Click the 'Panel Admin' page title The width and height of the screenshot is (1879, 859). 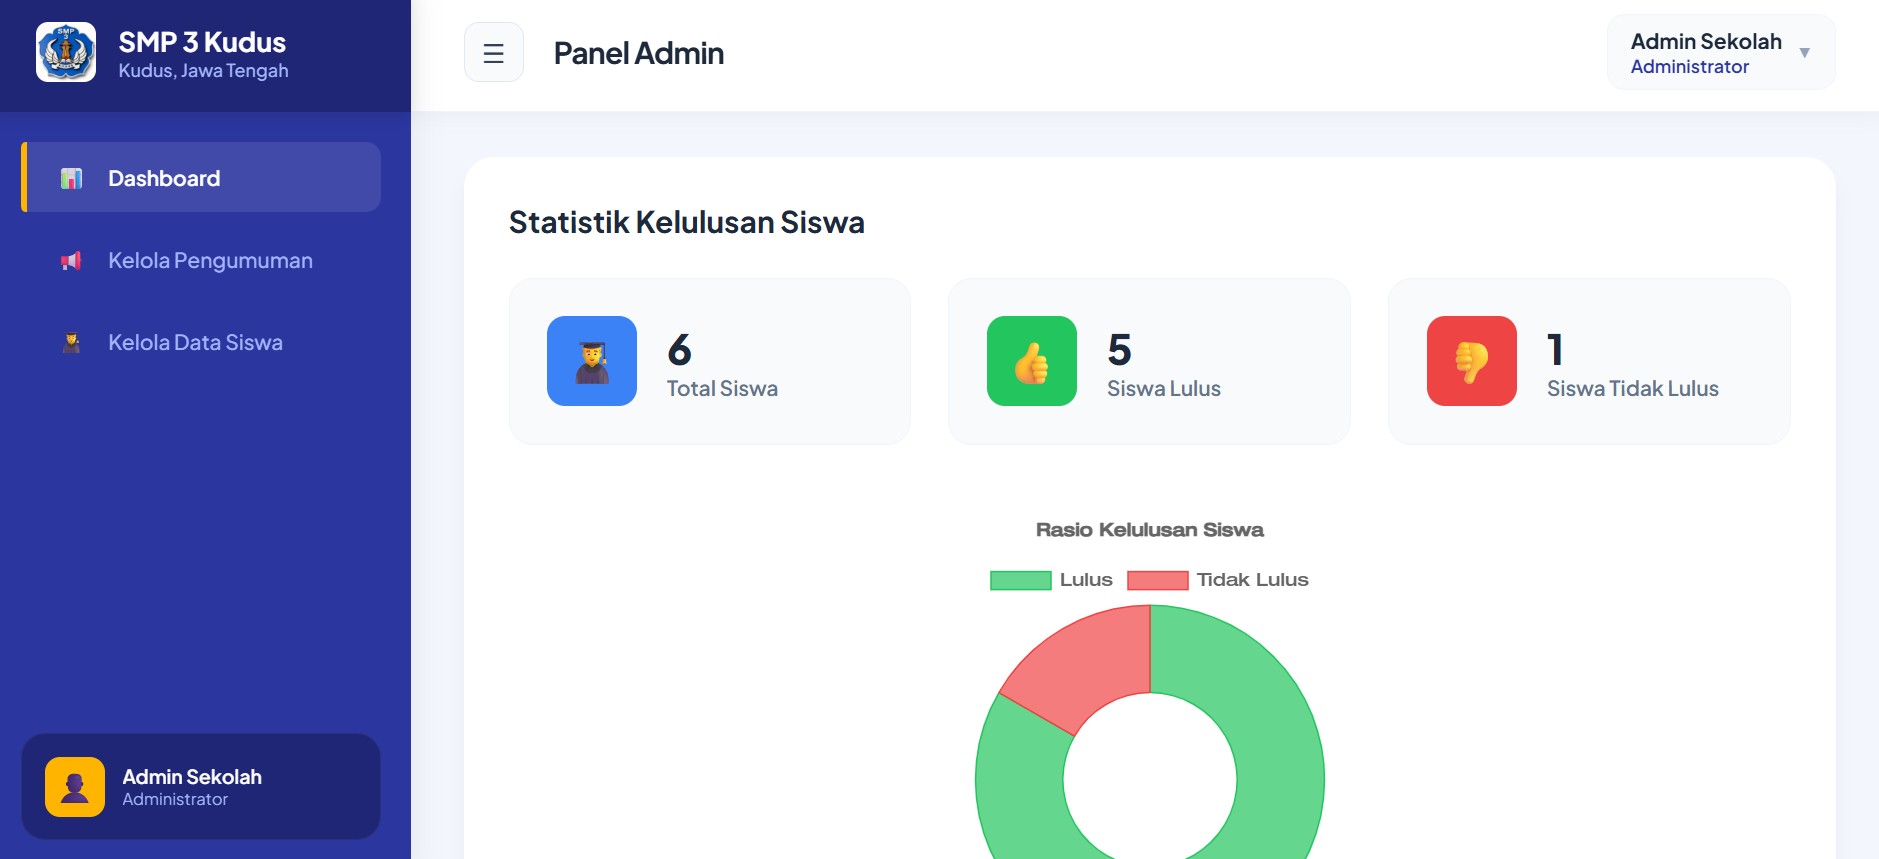pyautogui.click(x=639, y=53)
